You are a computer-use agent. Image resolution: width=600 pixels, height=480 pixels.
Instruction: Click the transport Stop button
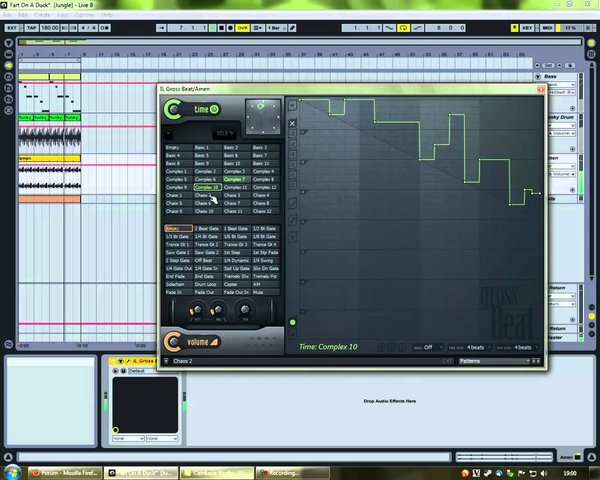[x=221, y=28]
